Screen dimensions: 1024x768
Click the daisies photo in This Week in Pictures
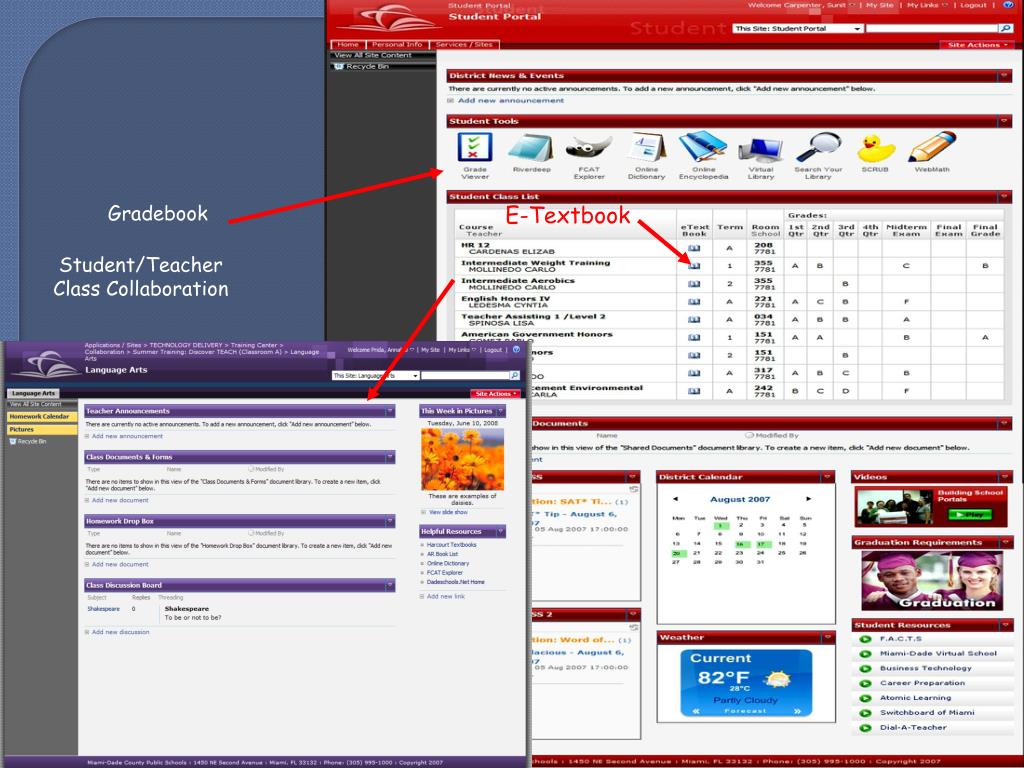point(462,459)
